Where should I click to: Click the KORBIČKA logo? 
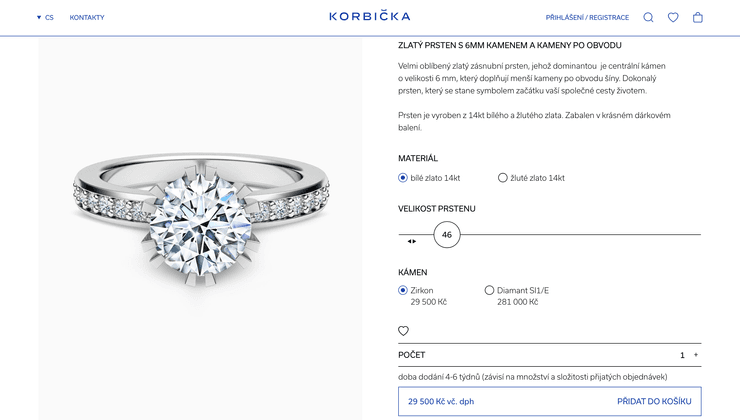pyautogui.click(x=369, y=16)
